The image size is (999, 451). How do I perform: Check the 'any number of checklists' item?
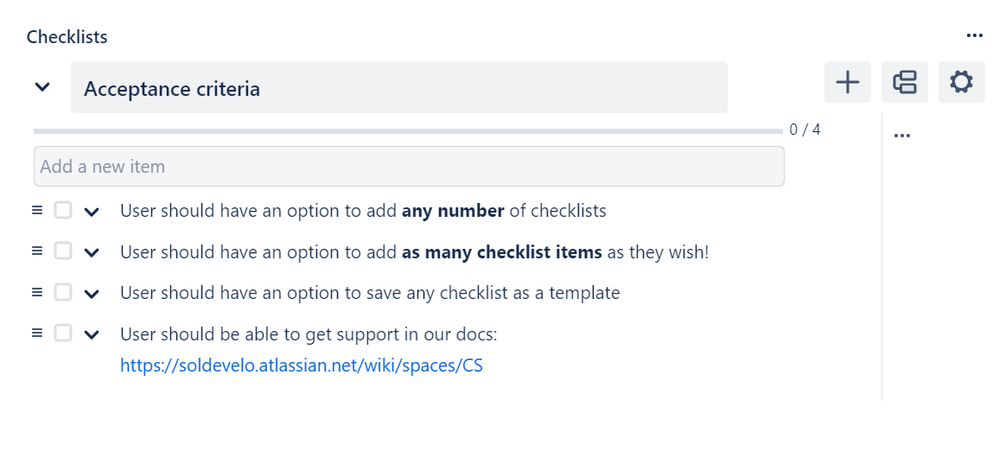tap(62, 210)
